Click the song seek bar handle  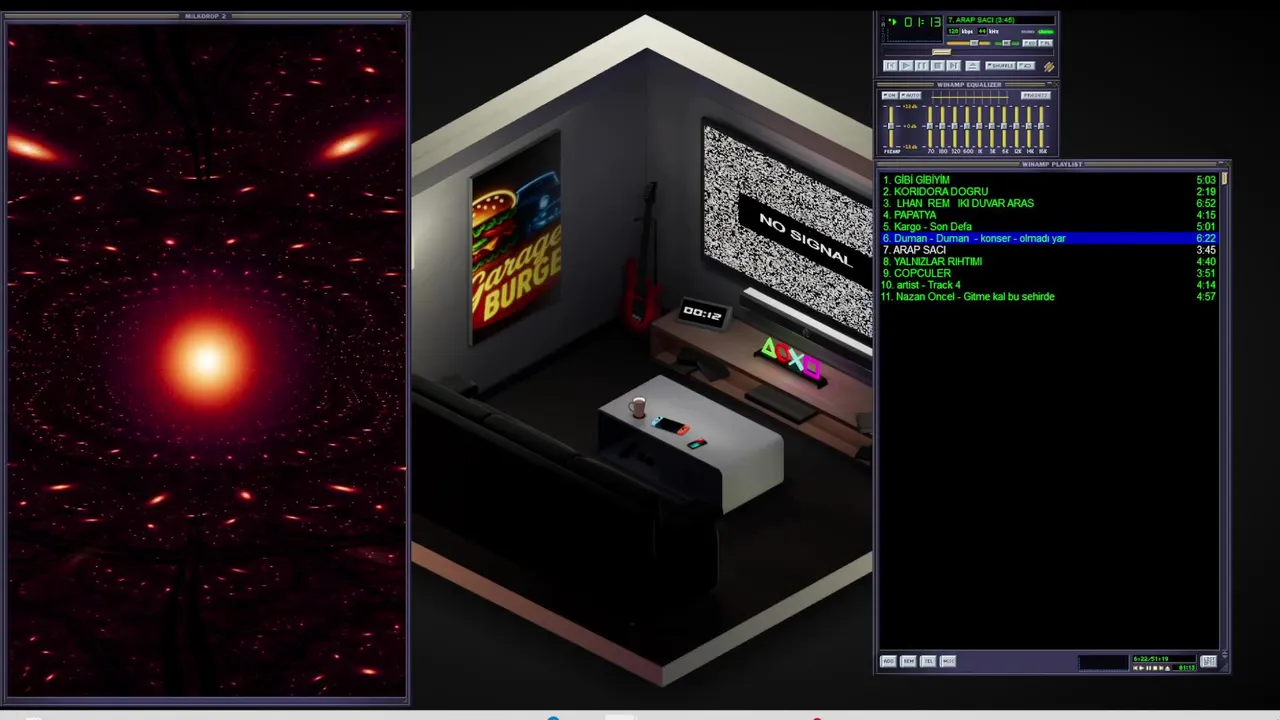pos(942,52)
